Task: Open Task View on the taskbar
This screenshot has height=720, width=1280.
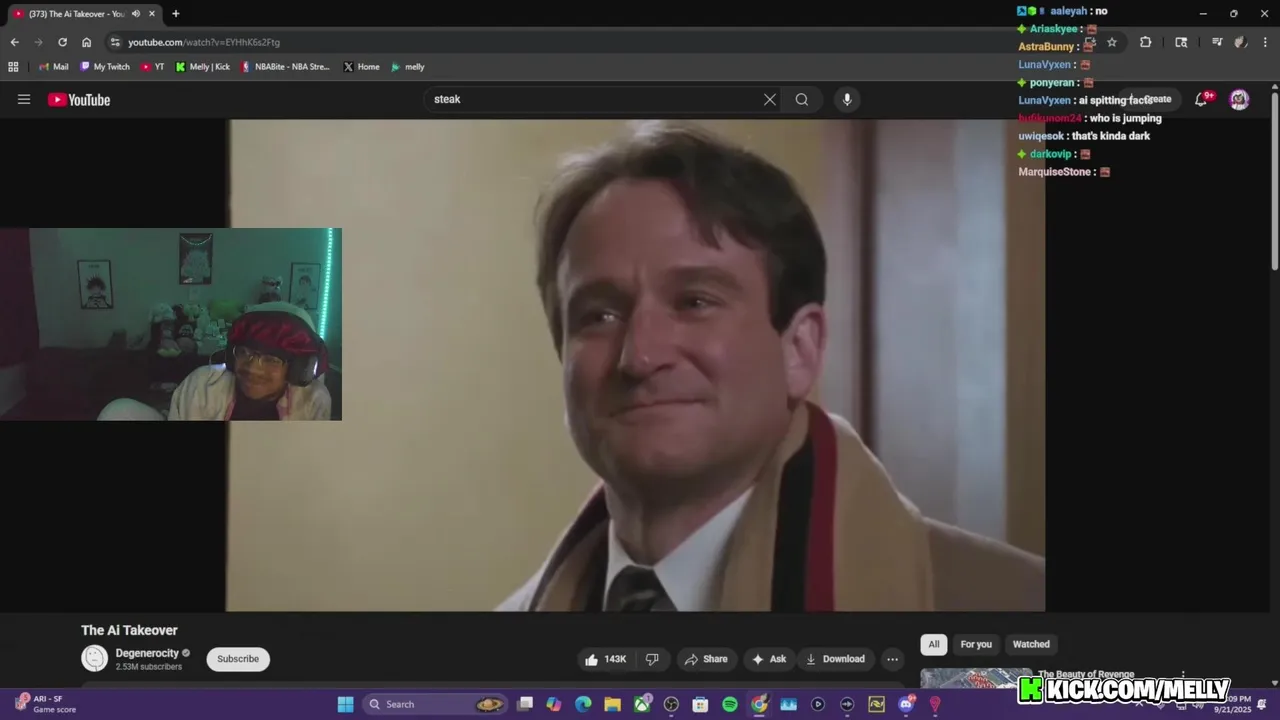Action: point(525,704)
